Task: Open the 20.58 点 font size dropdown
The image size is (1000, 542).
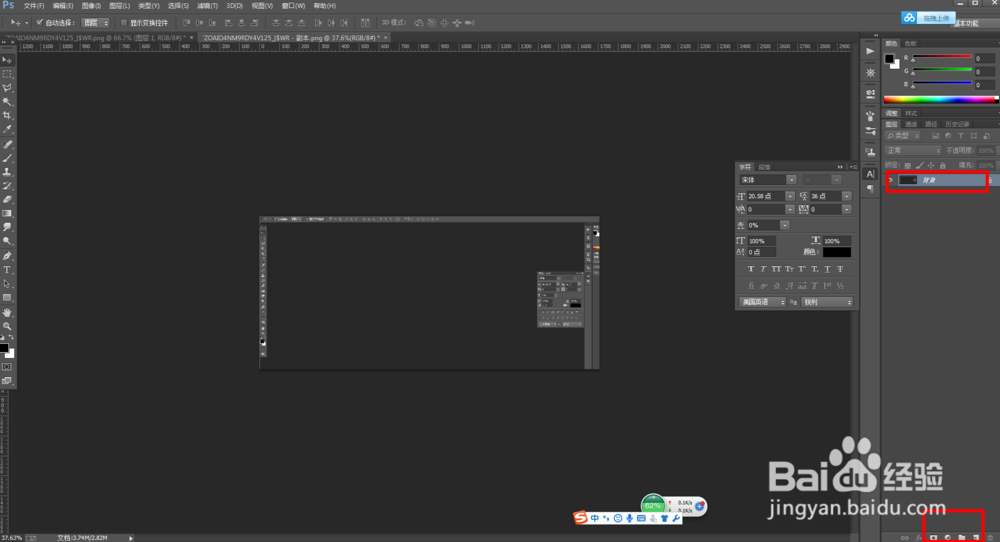Action: tap(790, 196)
